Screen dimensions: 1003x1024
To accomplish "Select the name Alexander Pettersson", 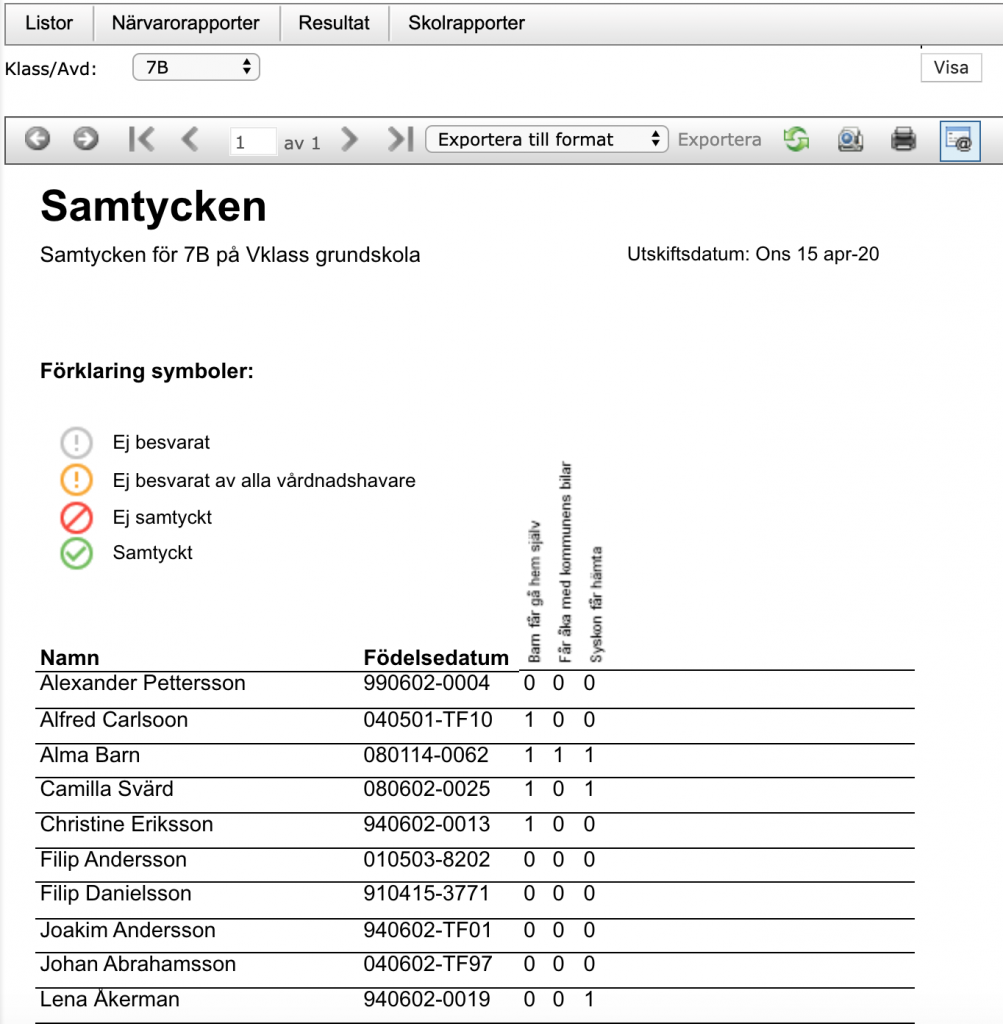I will (x=143, y=683).
